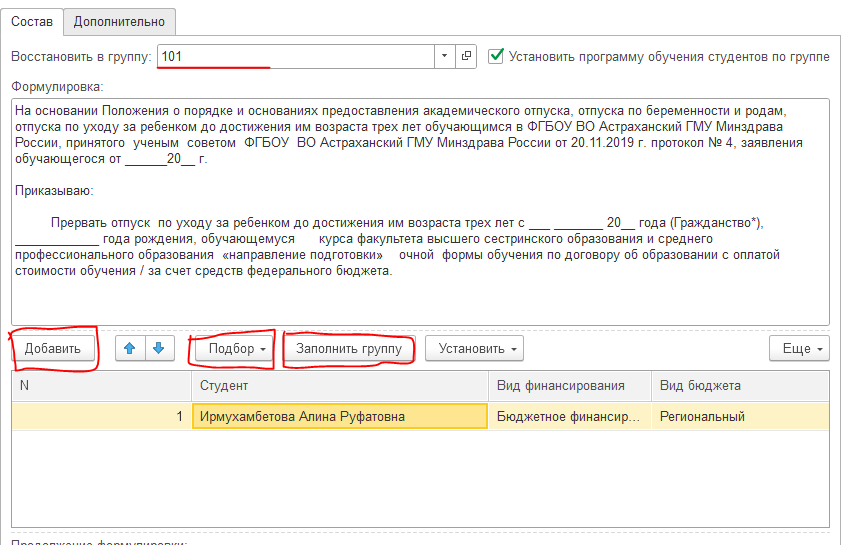Click the Региональный budget cell

(740, 417)
